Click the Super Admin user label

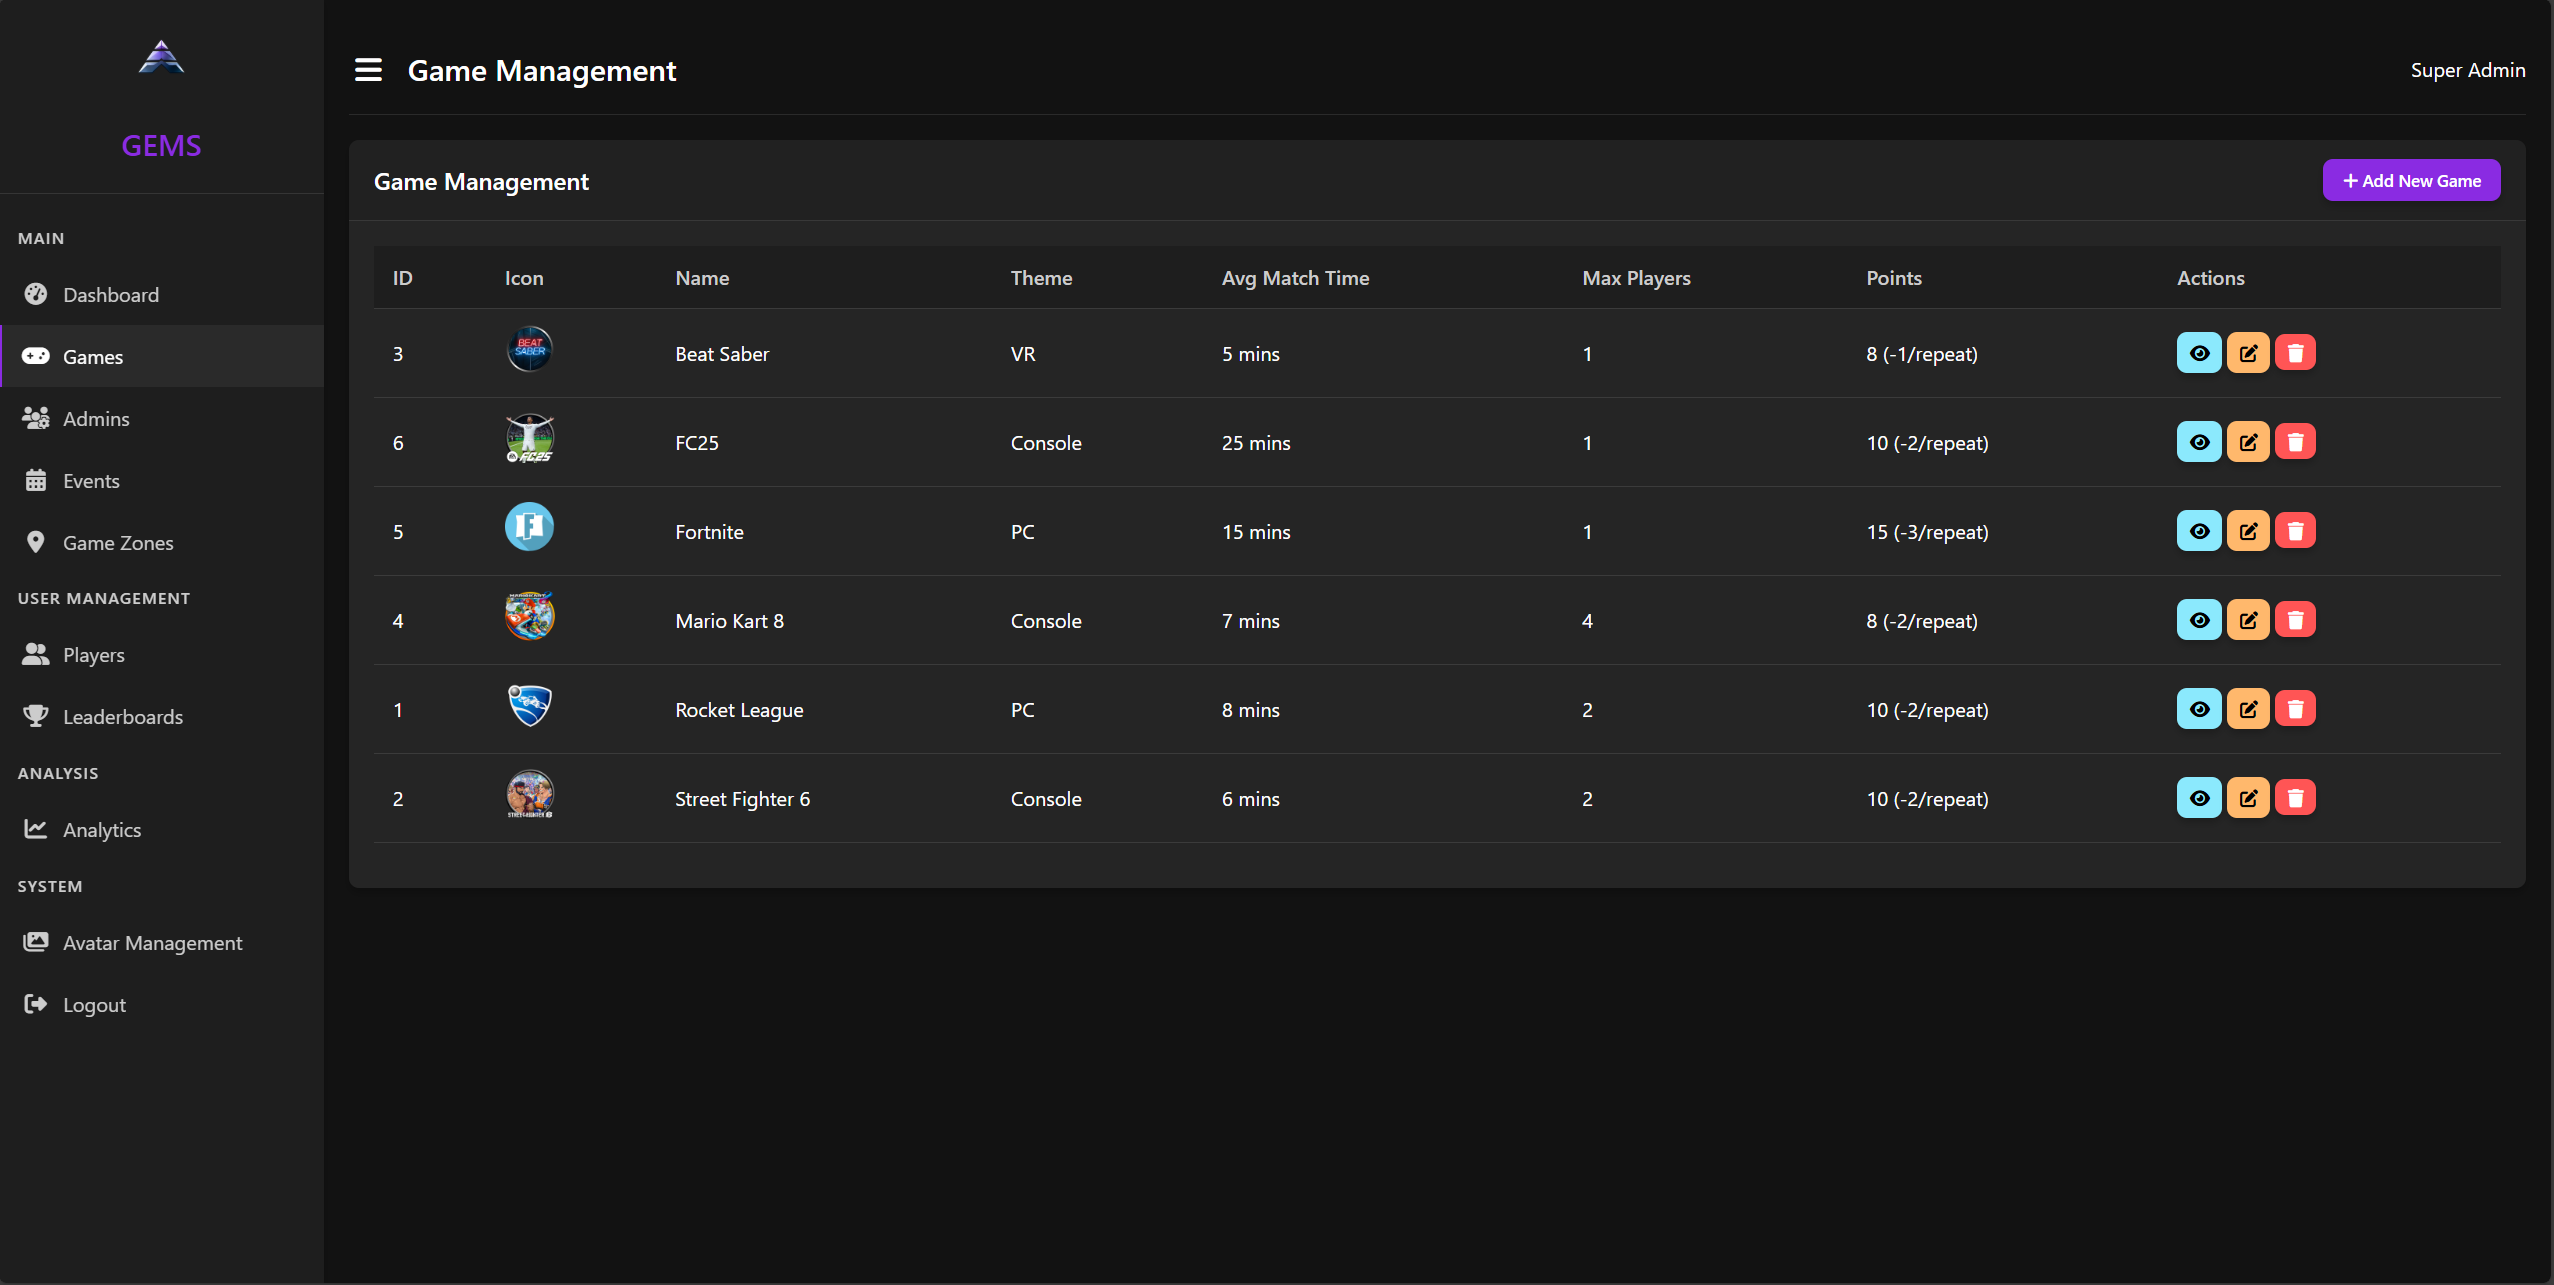click(2467, 70)
